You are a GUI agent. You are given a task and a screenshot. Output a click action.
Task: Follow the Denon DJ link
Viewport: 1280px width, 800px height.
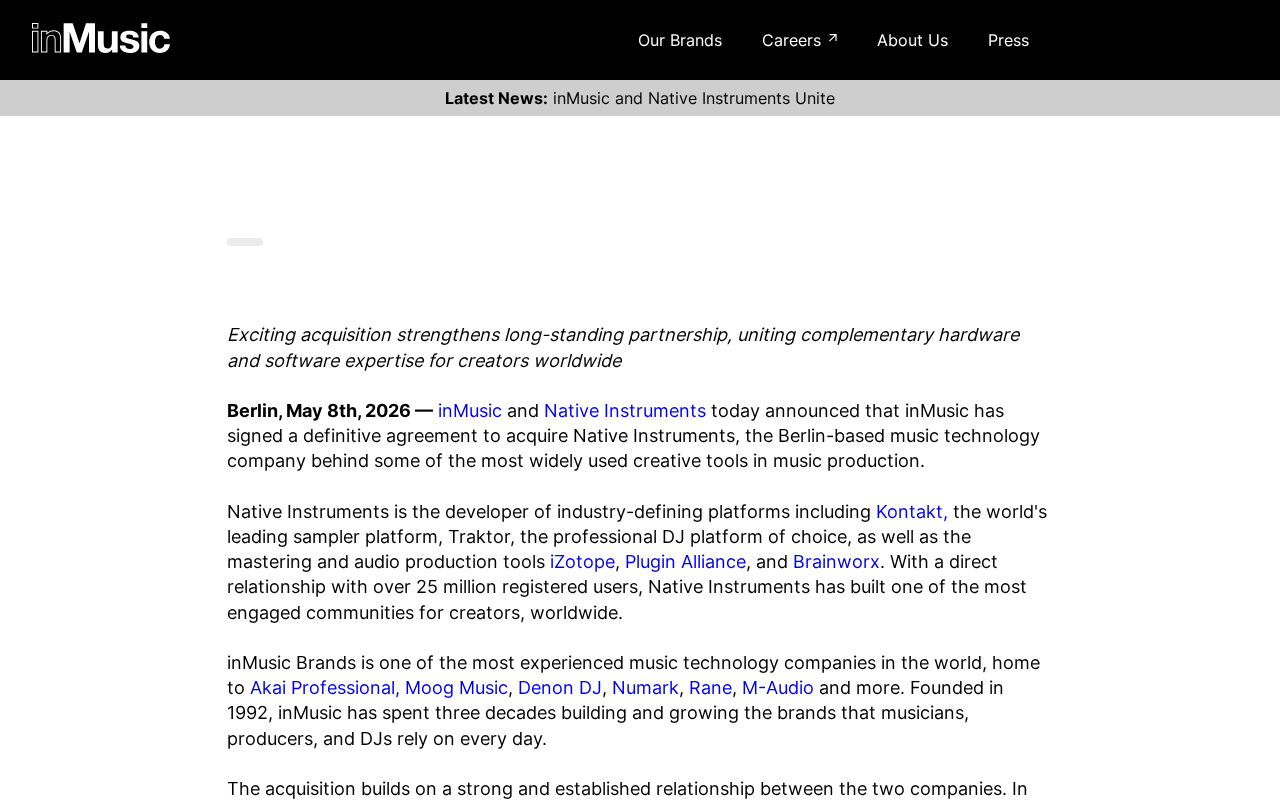560,688
